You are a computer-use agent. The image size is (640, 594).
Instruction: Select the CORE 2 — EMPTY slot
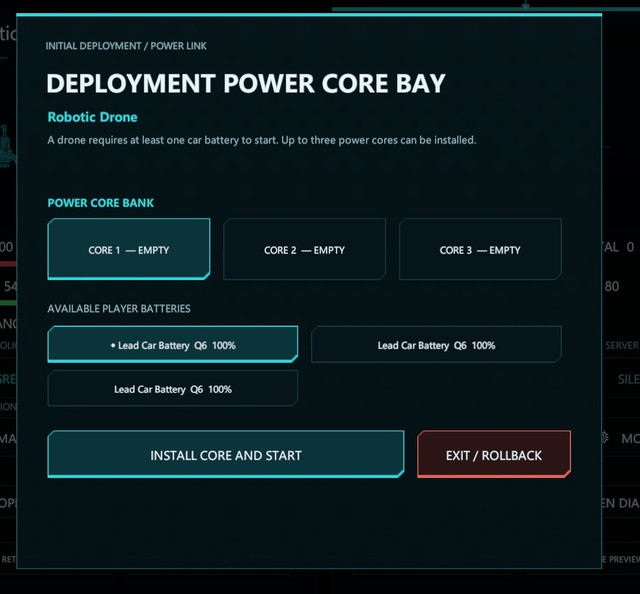coord(304,249)
